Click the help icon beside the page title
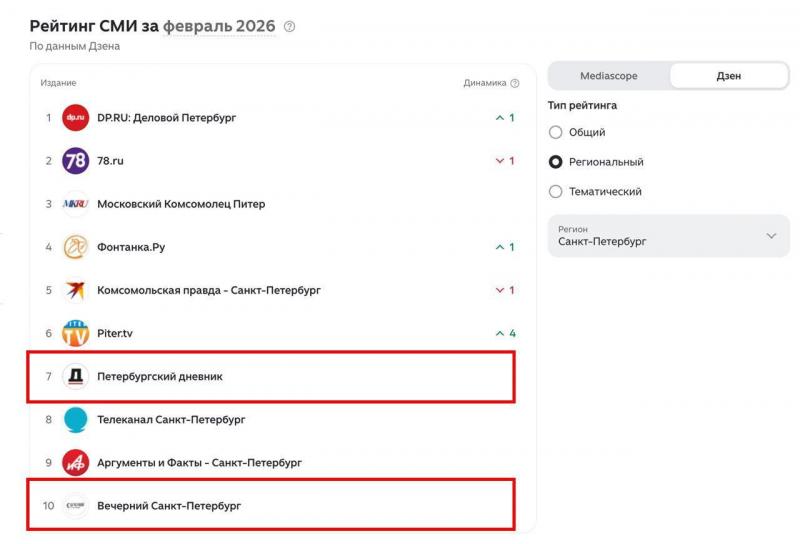 pos(290,26)
